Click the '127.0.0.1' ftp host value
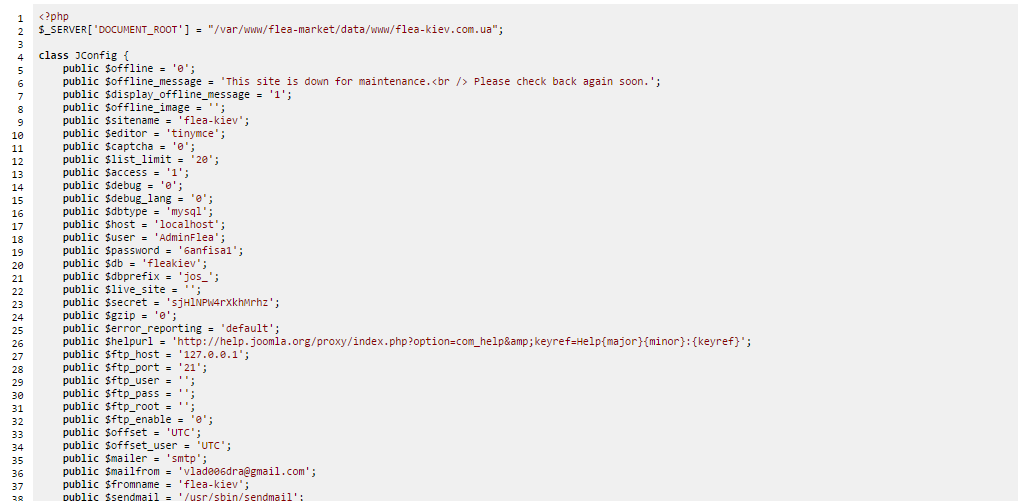 pos(214,354)
